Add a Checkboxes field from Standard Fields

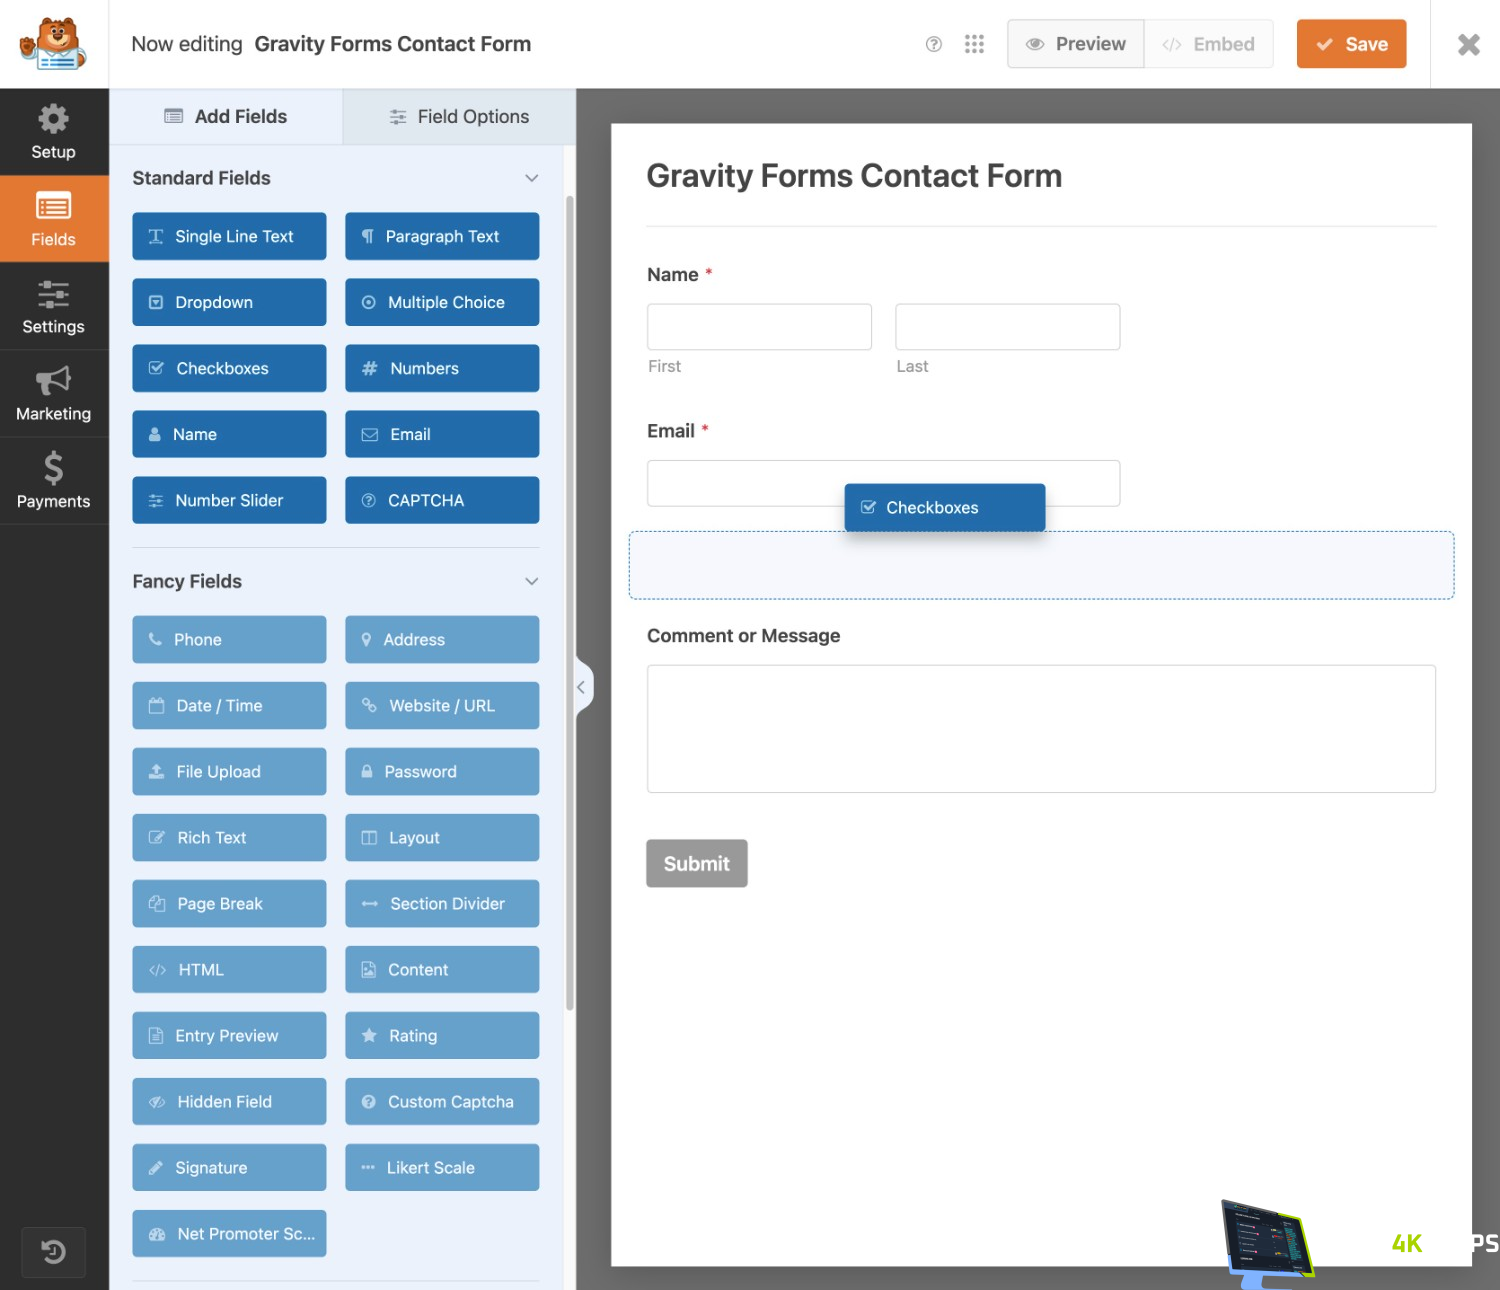229,368
